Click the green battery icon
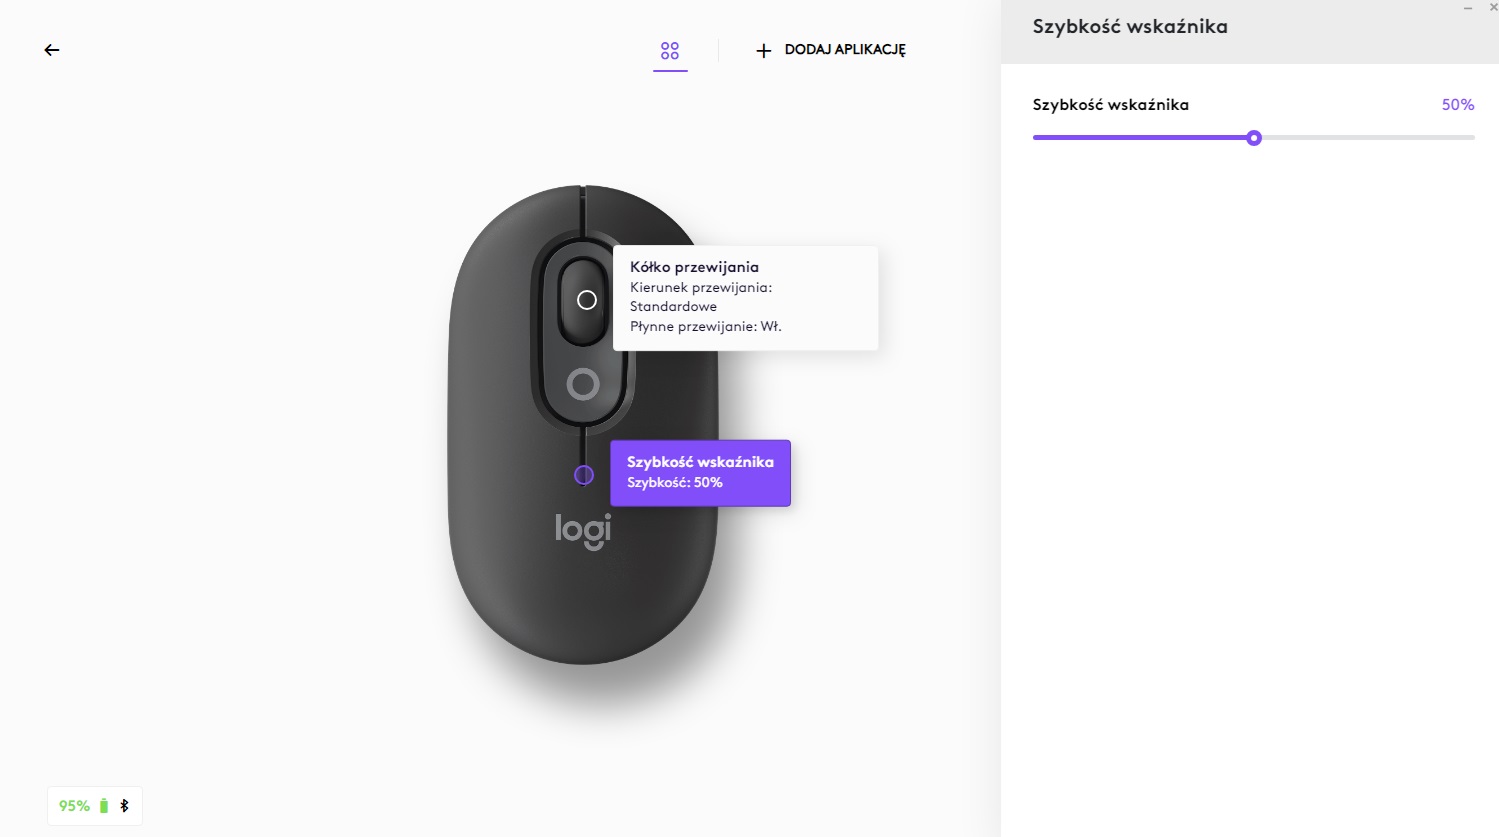This screenshot has width=1499, height=837. click(x=104, y=806)
